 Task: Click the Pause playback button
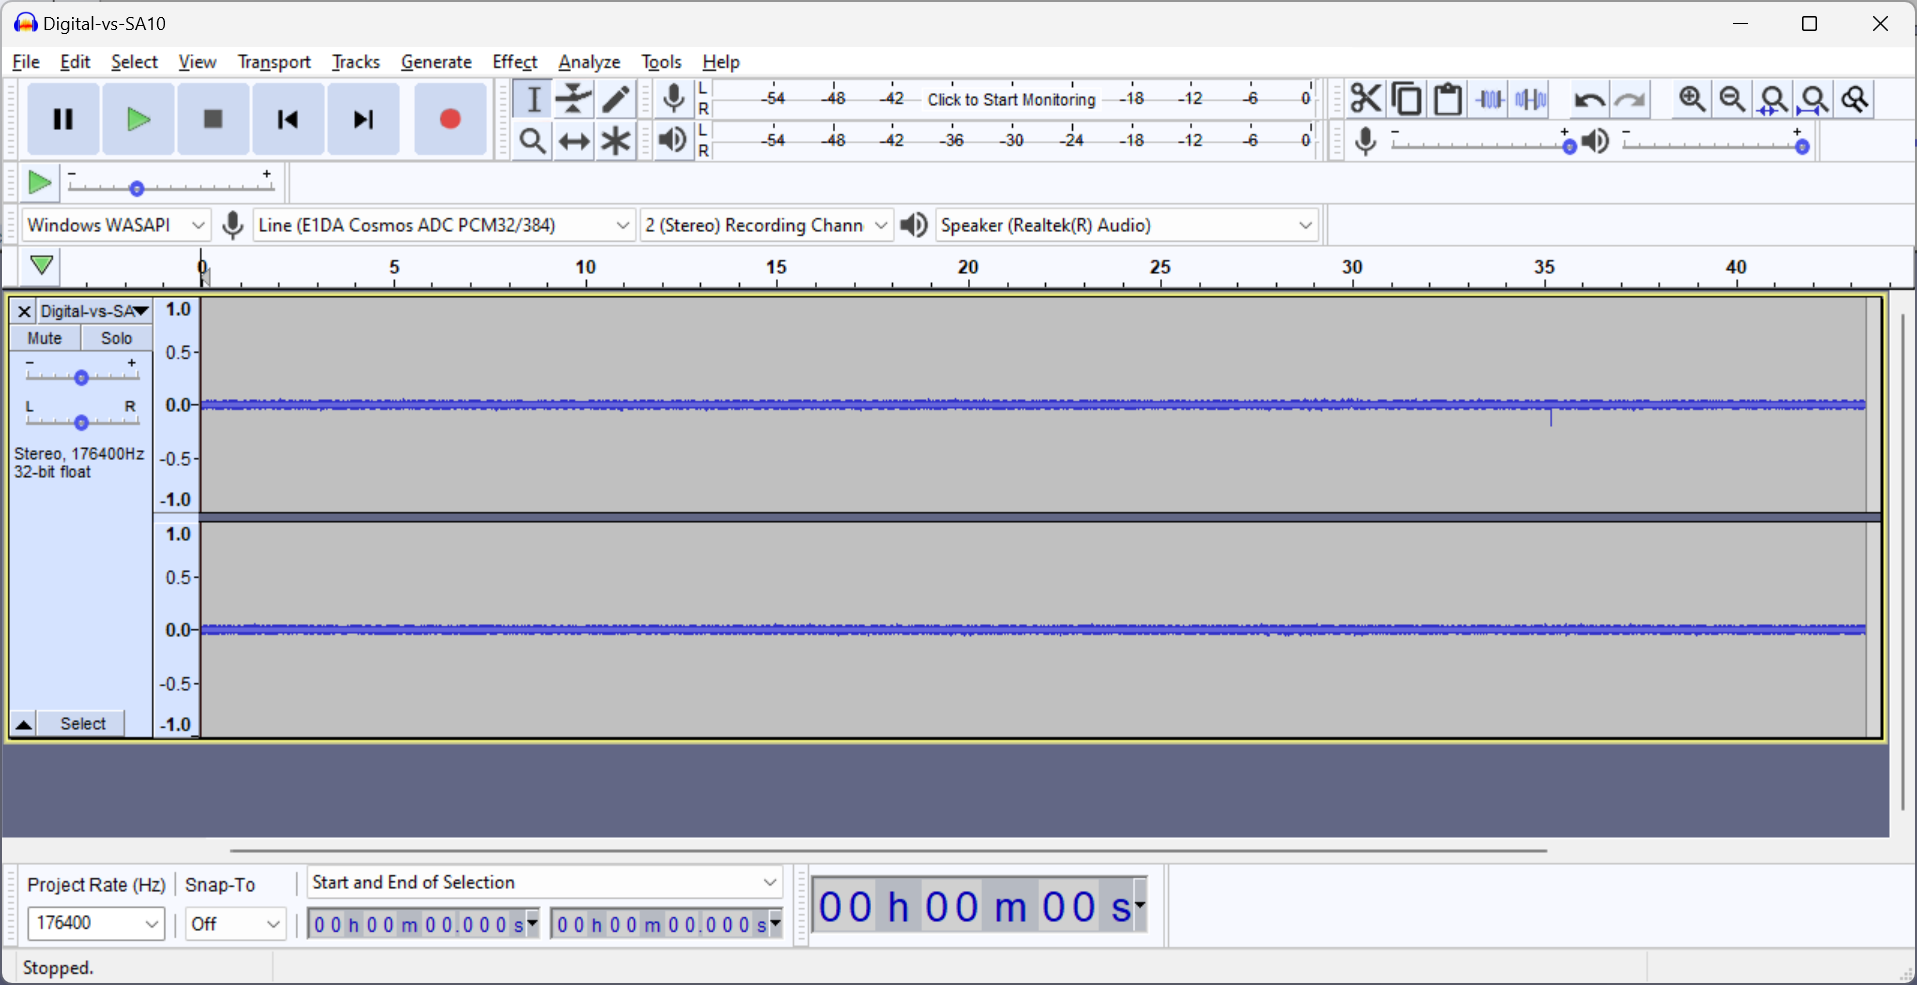point(63,120)
